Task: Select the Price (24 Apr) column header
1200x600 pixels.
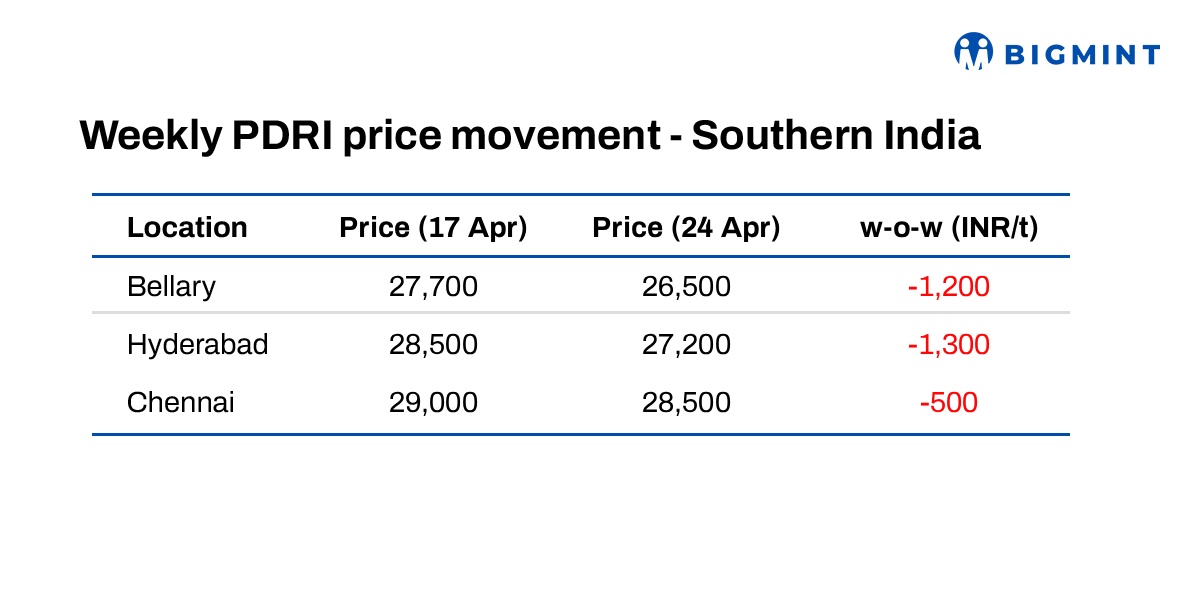Action: point(686,228)
